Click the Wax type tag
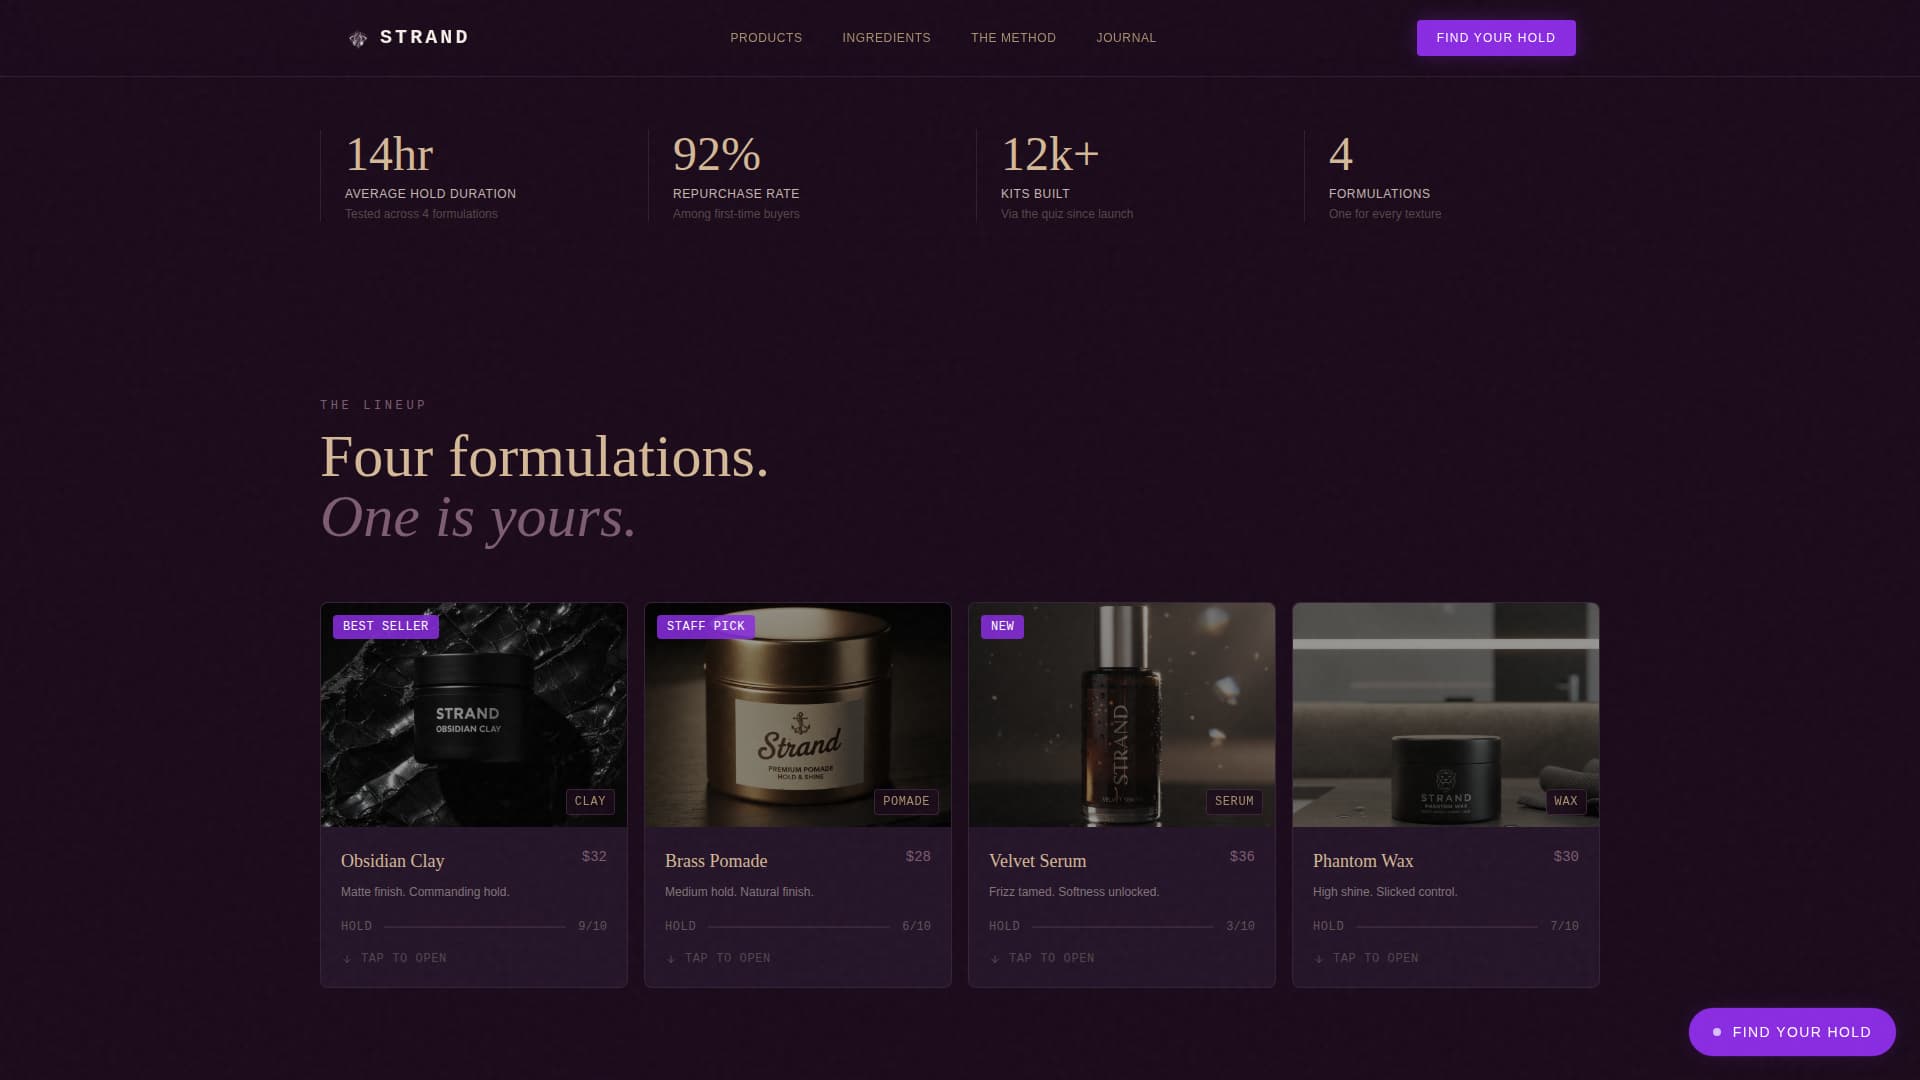The image size is (1920, 1080). tap(1566, 801)
